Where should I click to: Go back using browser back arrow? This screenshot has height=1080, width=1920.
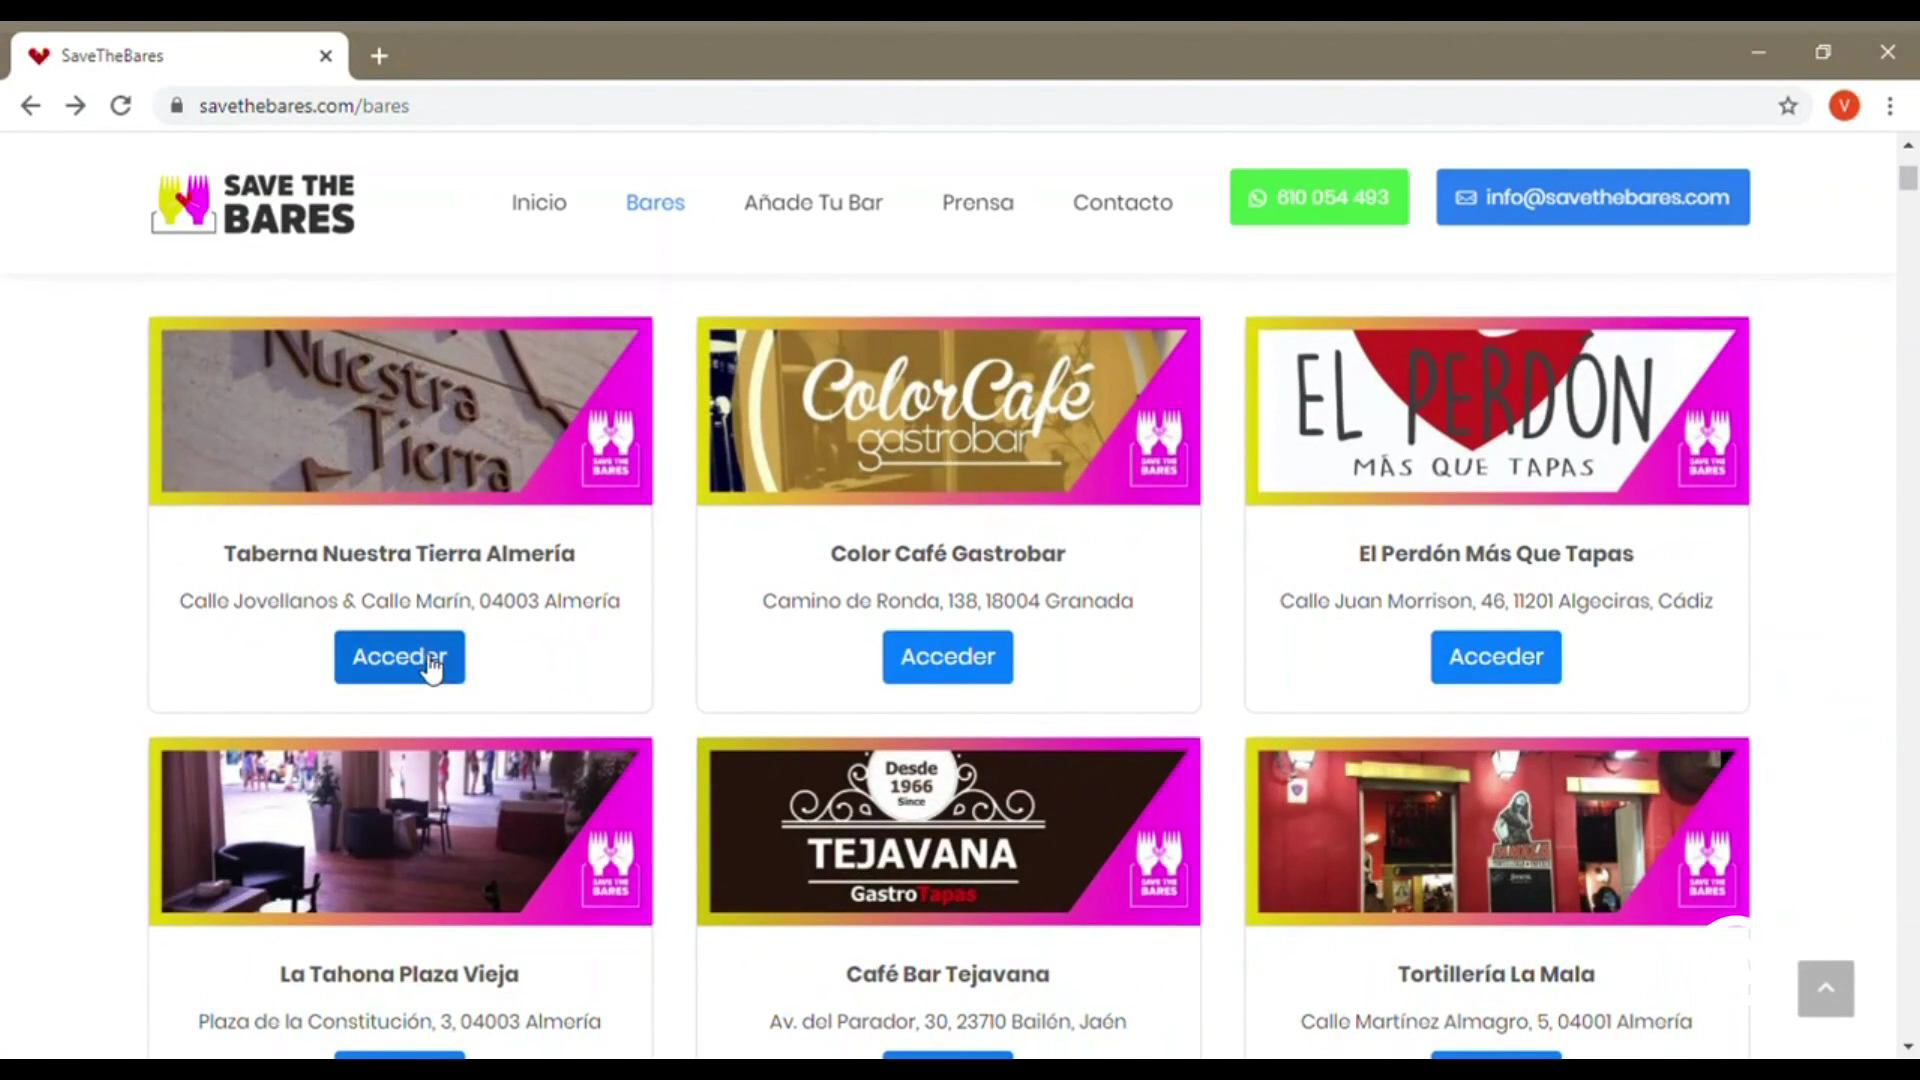(x=31, y=106)
